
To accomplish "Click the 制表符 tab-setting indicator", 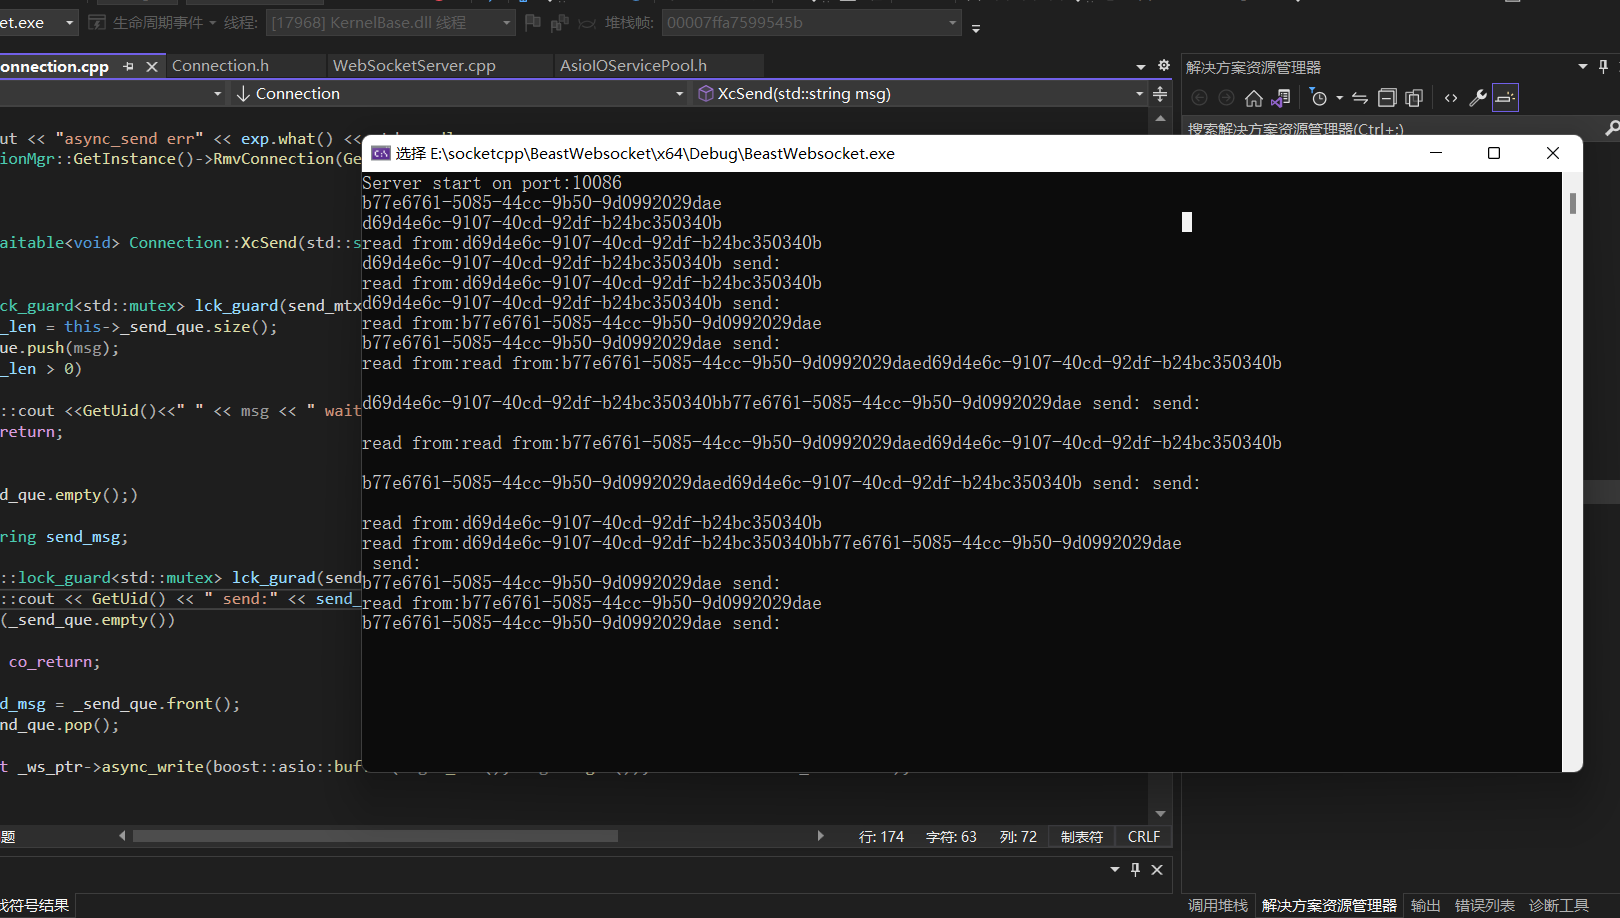I will [x=1082, y=837].
